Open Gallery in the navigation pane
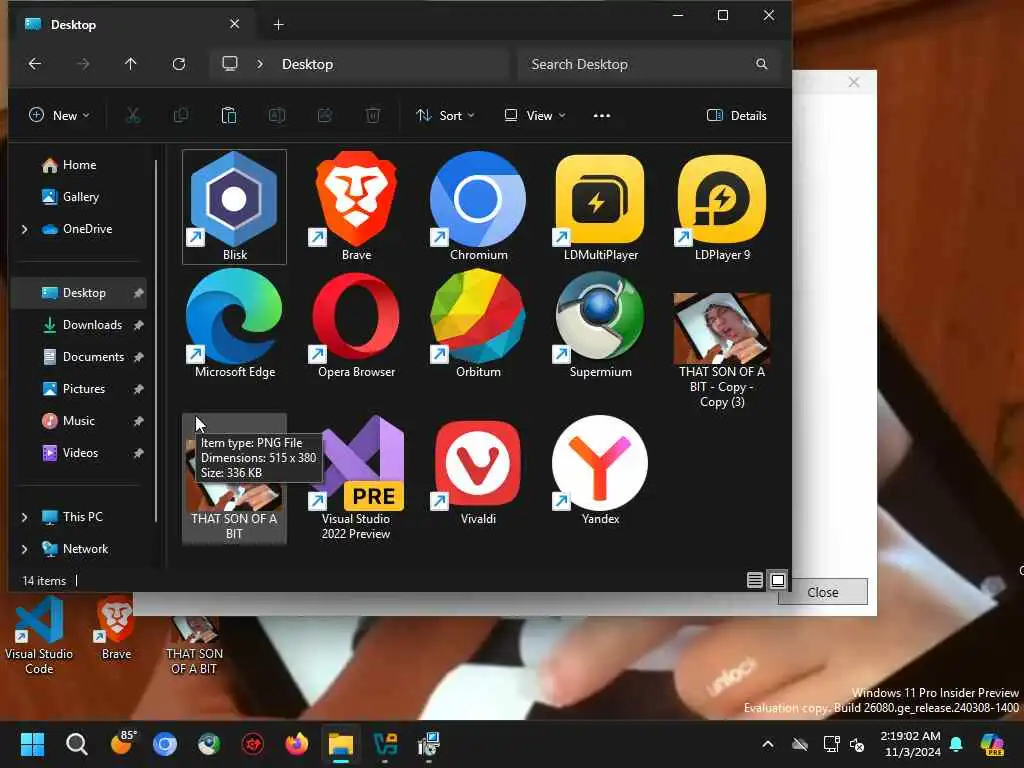The image size is (1024, 768). [x=78, y=197]
